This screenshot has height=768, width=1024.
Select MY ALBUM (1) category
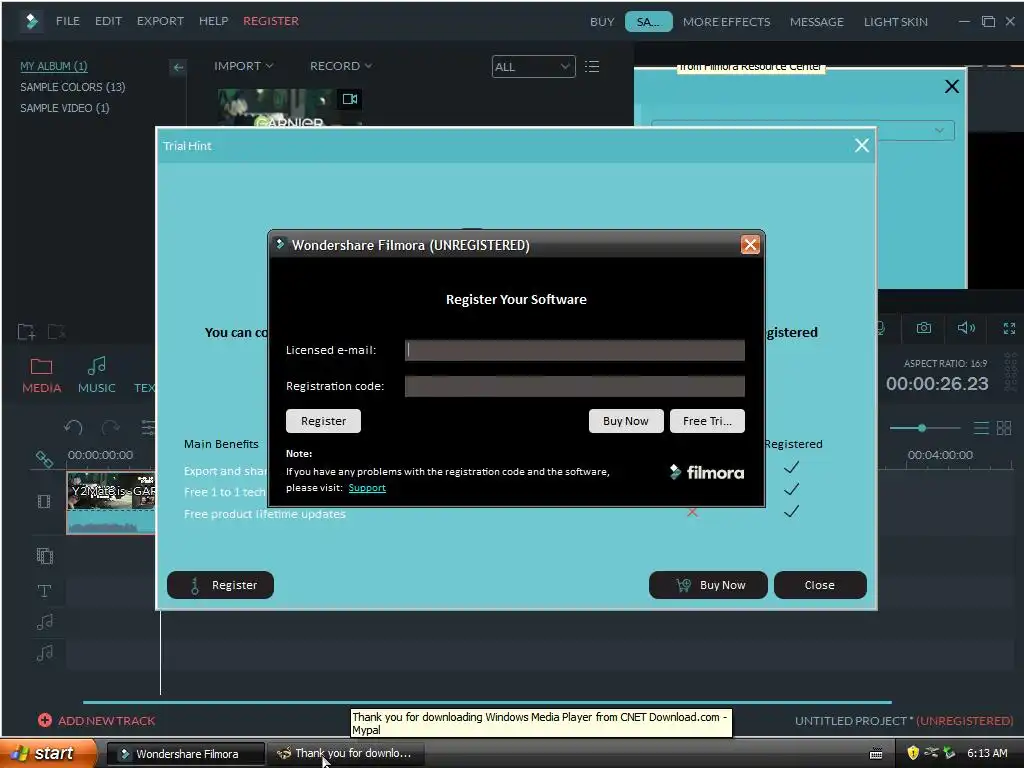pyautogui.click(x=54, y=66)
